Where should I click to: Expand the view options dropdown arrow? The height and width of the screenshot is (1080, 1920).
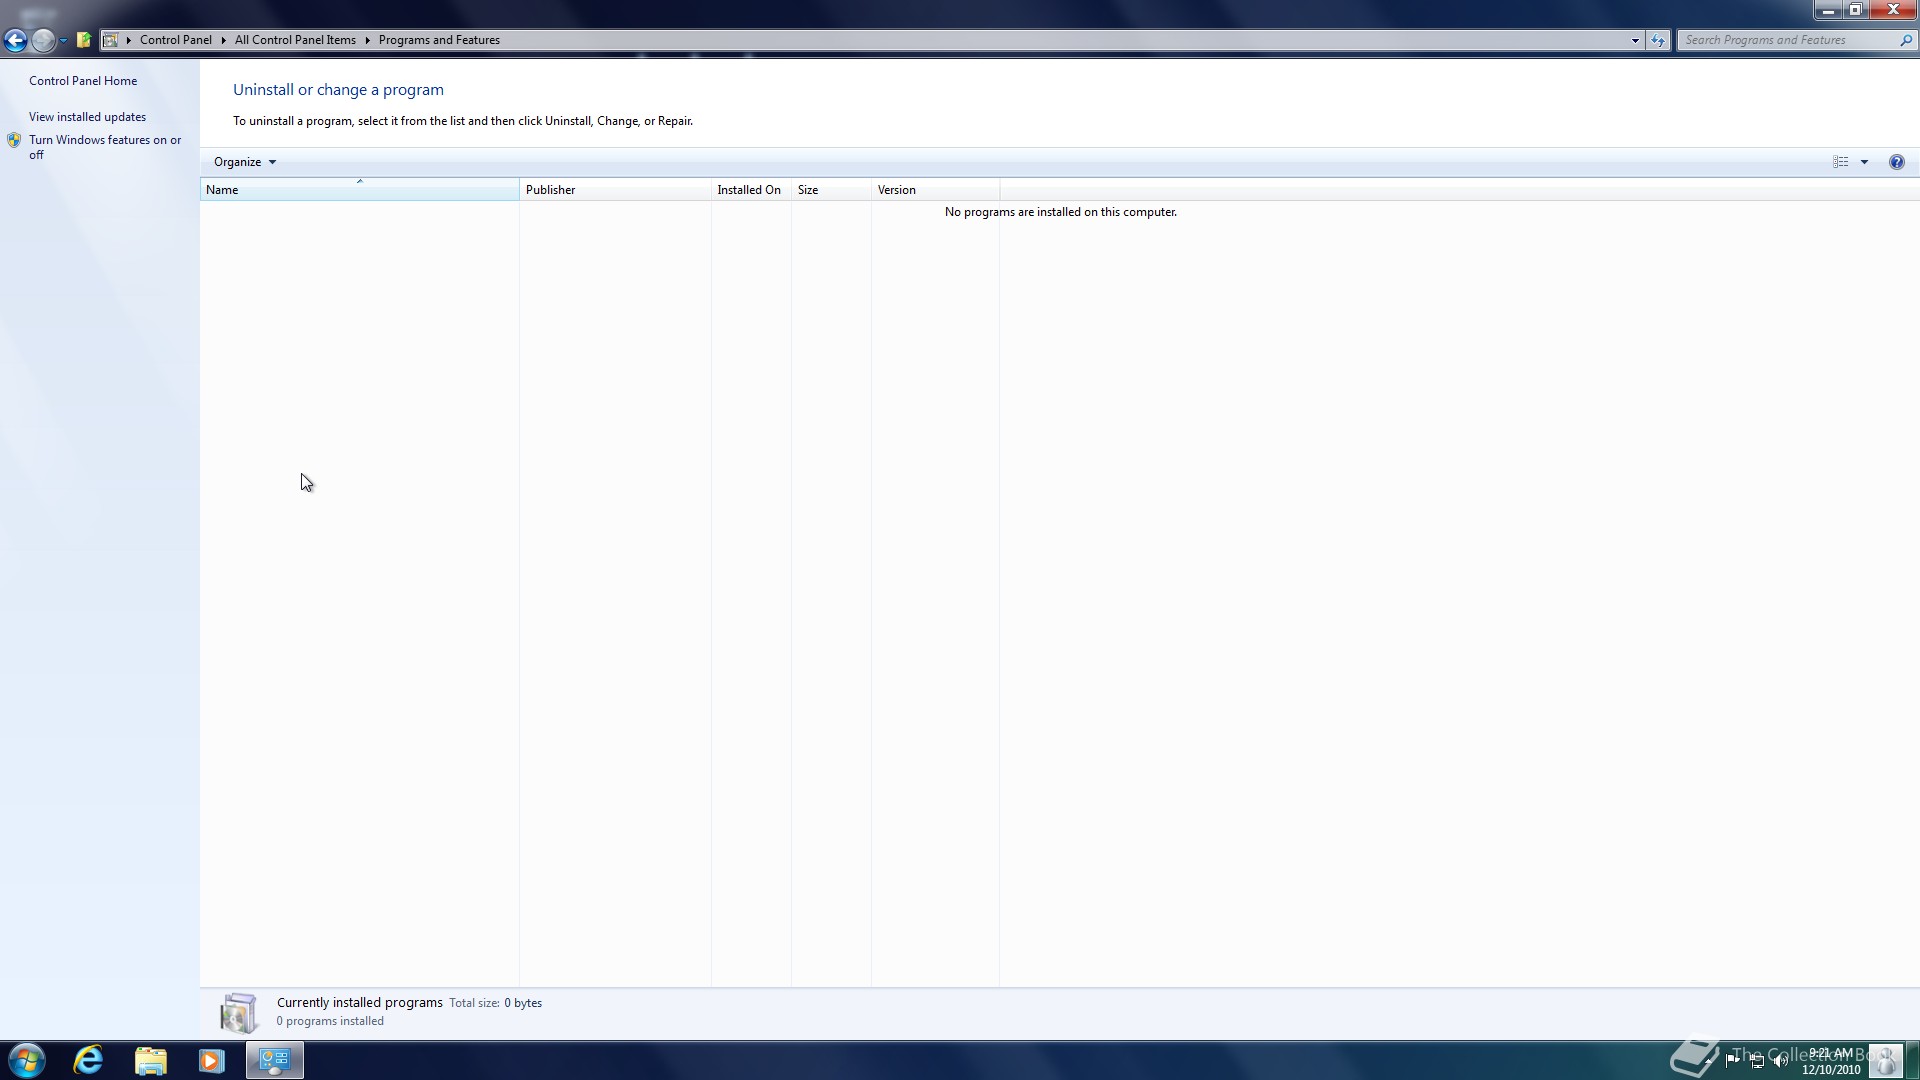coord(1864,162)
